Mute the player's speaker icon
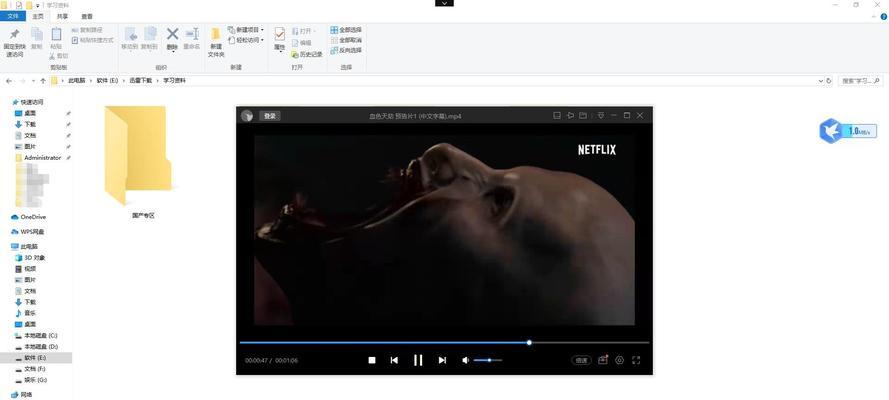 (466, 360)
